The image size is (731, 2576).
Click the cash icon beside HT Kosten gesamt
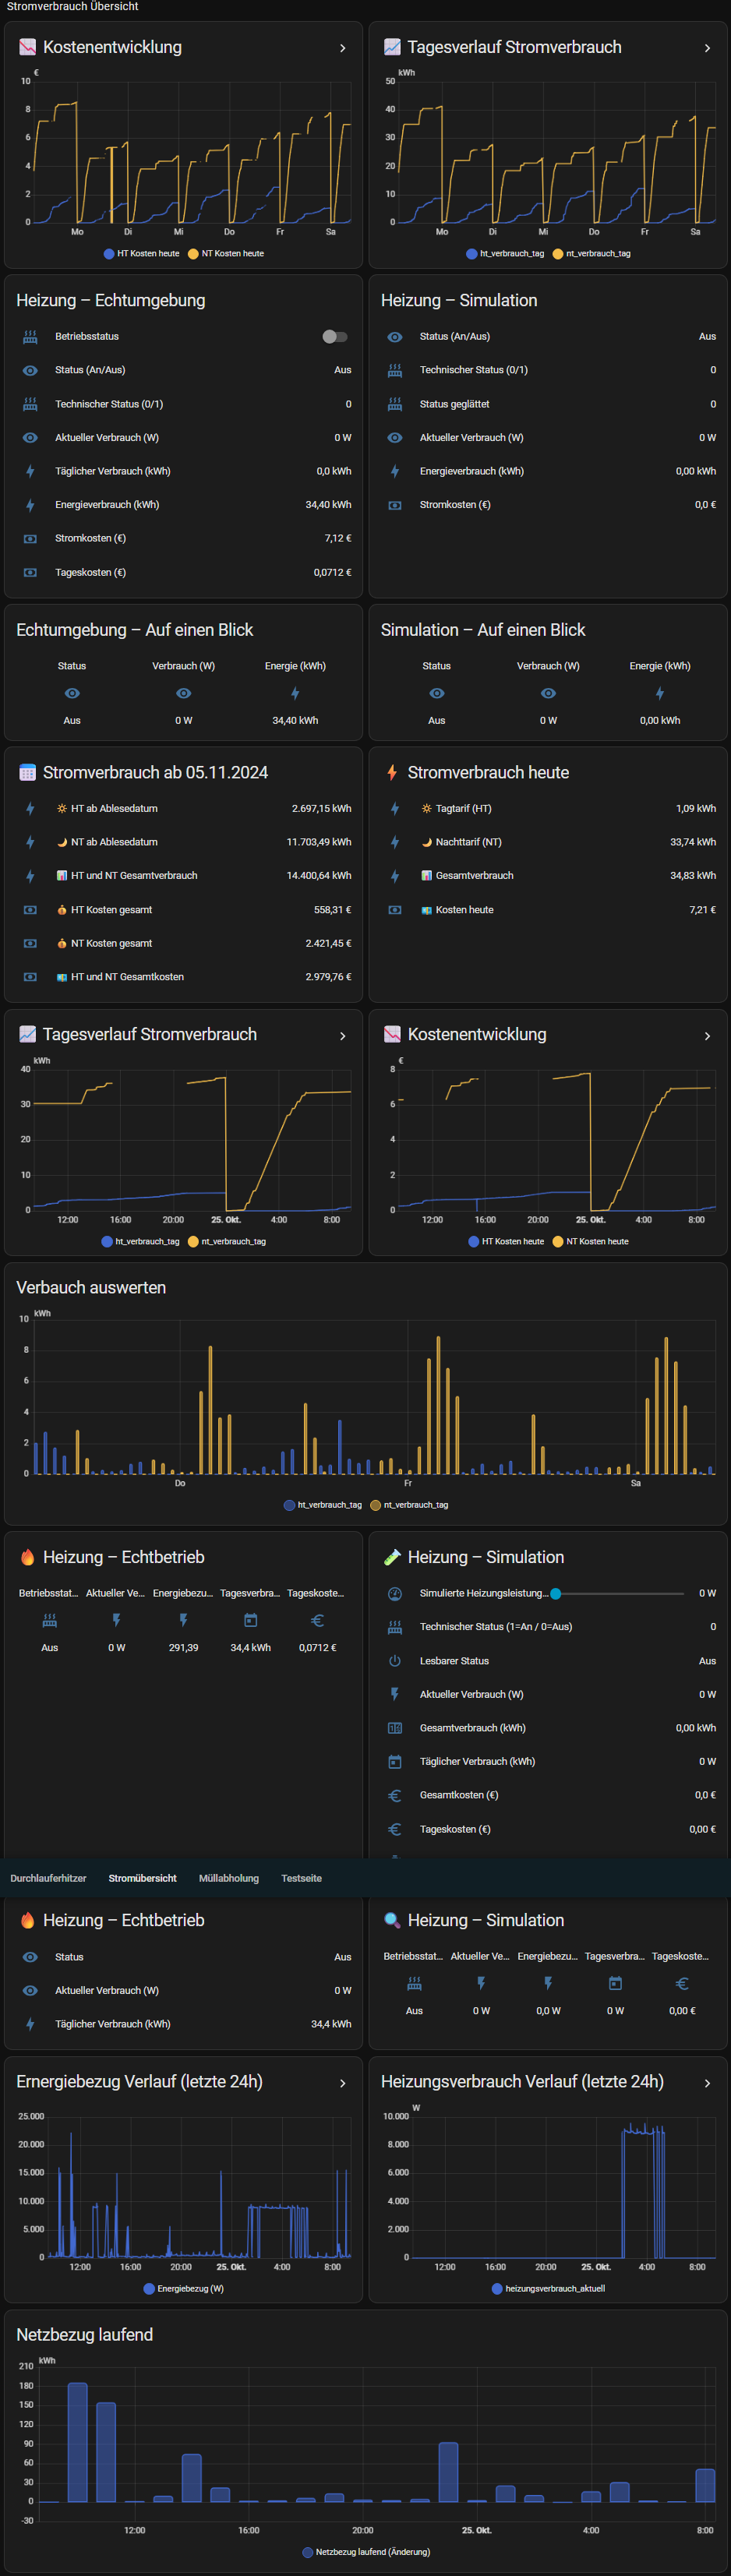[30, 910]
